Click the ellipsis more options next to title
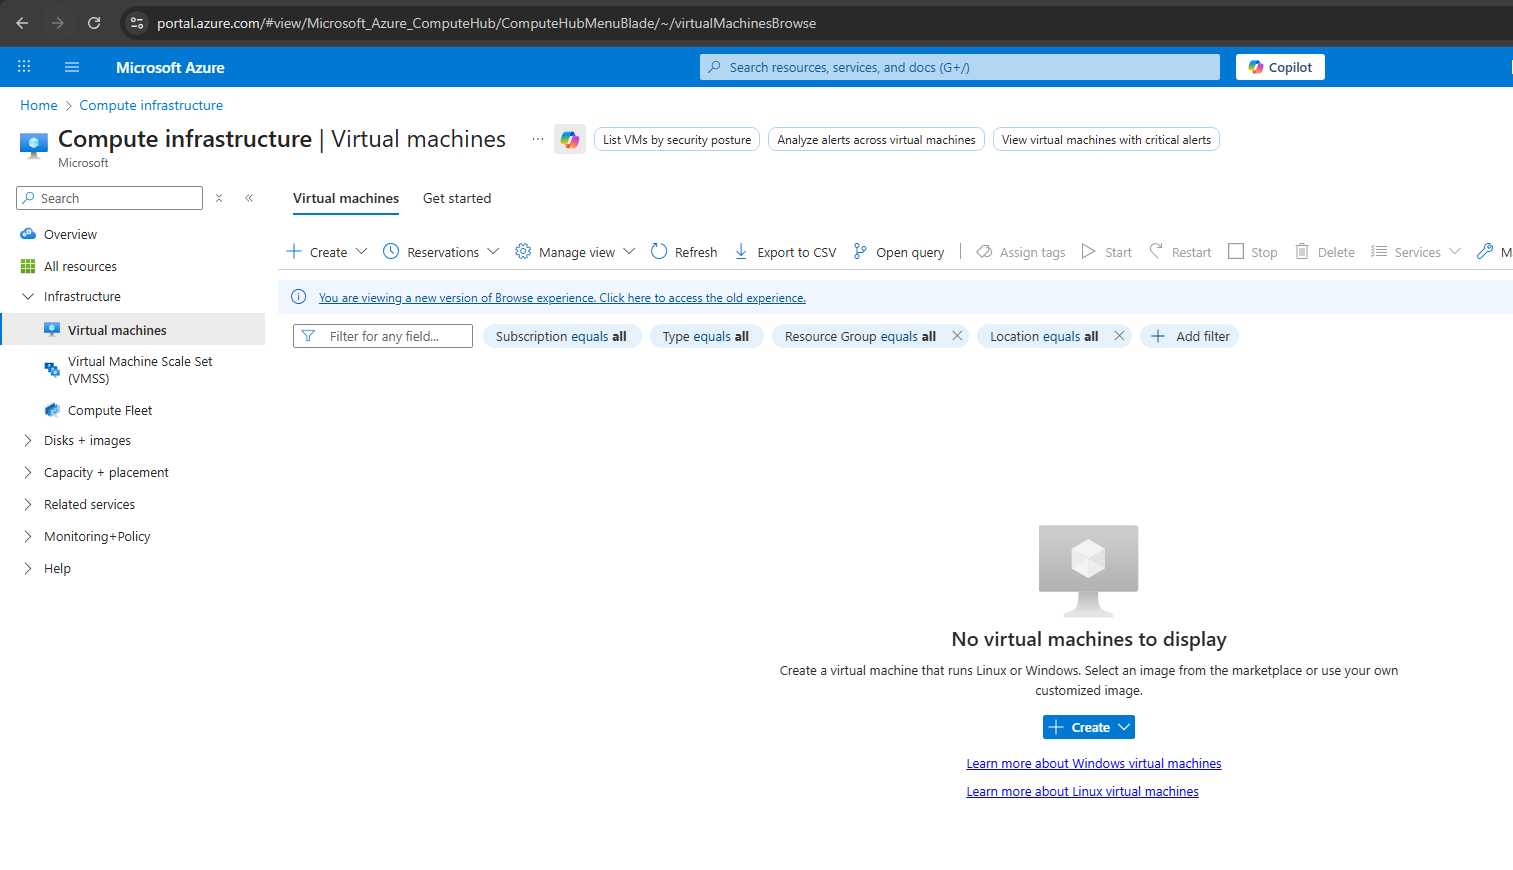 pos(538,139)
